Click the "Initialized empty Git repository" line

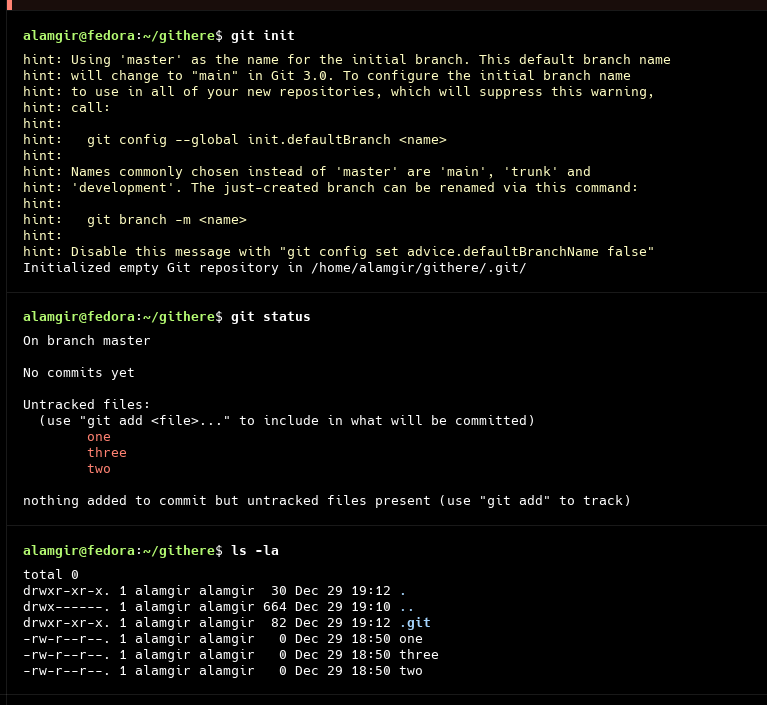274,268
